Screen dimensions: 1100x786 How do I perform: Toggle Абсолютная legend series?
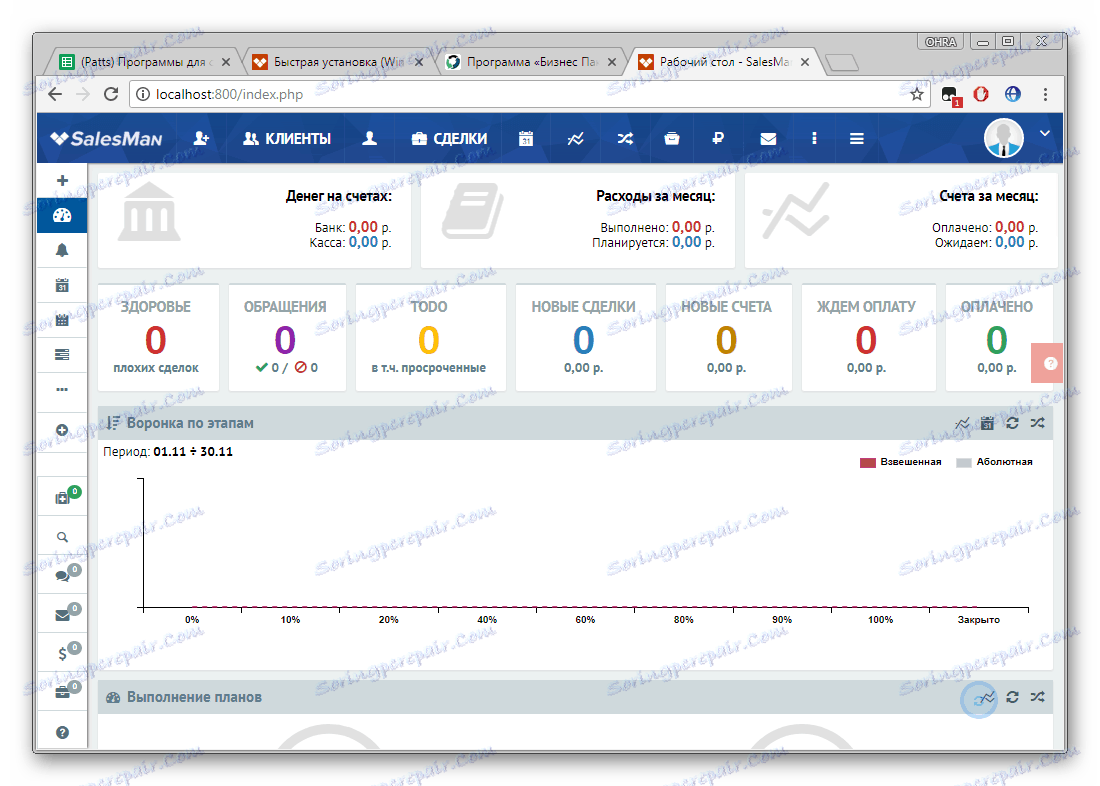point(995,462)
